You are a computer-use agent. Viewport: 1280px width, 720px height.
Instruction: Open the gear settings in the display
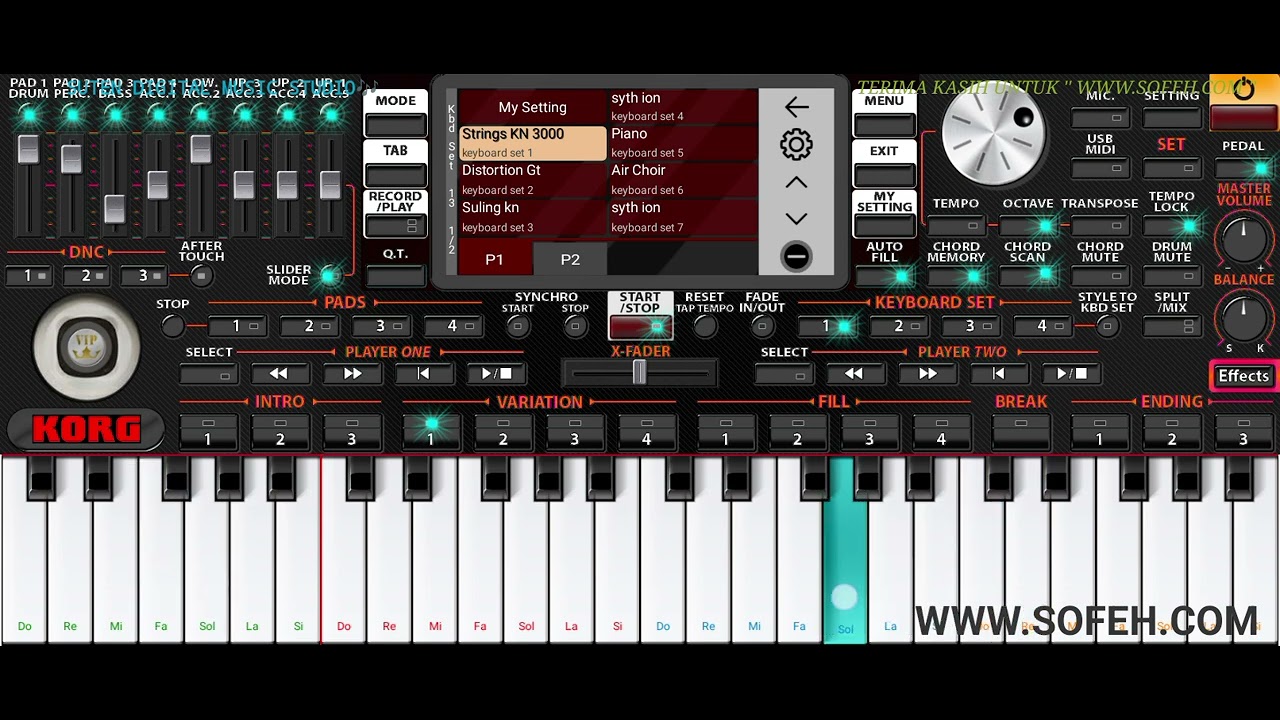pyautogui.click(x=796, y=145)
